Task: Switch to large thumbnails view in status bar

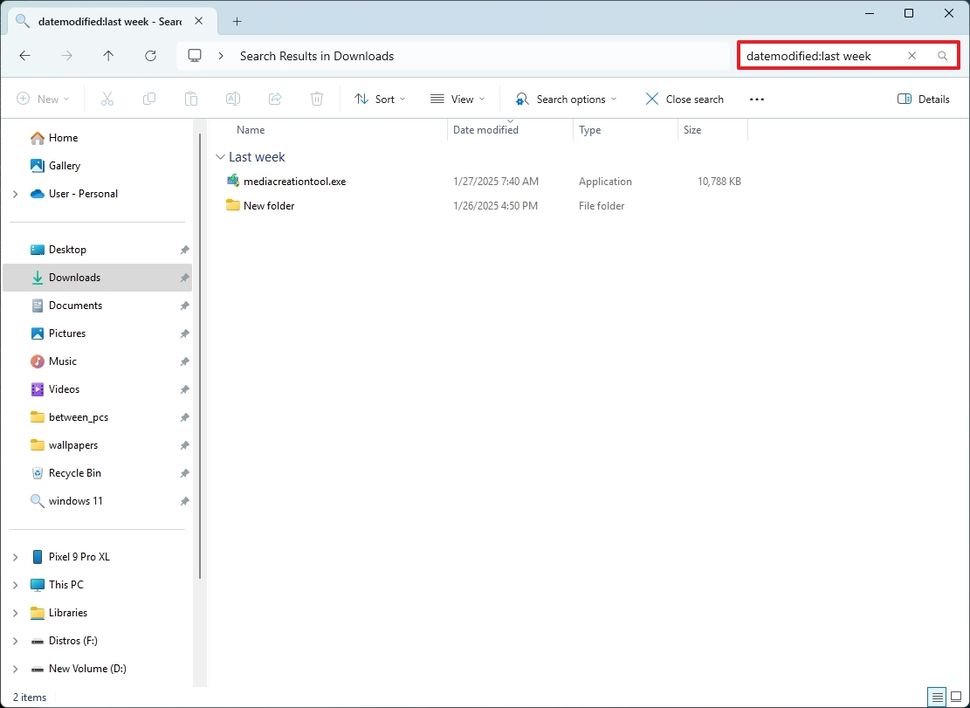Action: (957, 697)
